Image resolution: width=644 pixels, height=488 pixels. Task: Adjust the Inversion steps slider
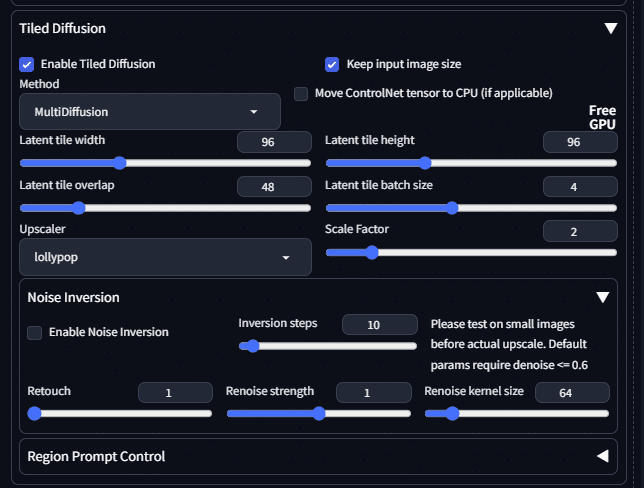point(328,346)
